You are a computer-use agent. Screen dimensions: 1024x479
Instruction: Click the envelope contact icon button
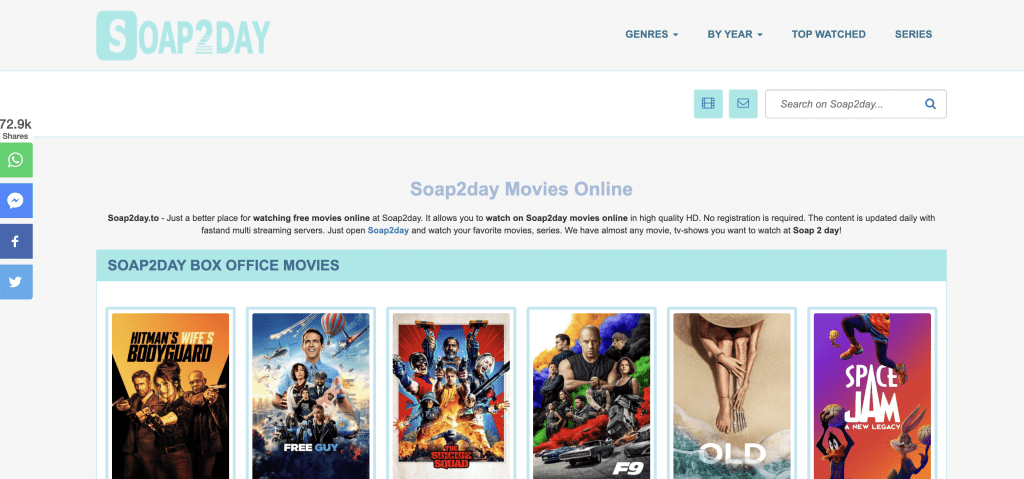743,104
